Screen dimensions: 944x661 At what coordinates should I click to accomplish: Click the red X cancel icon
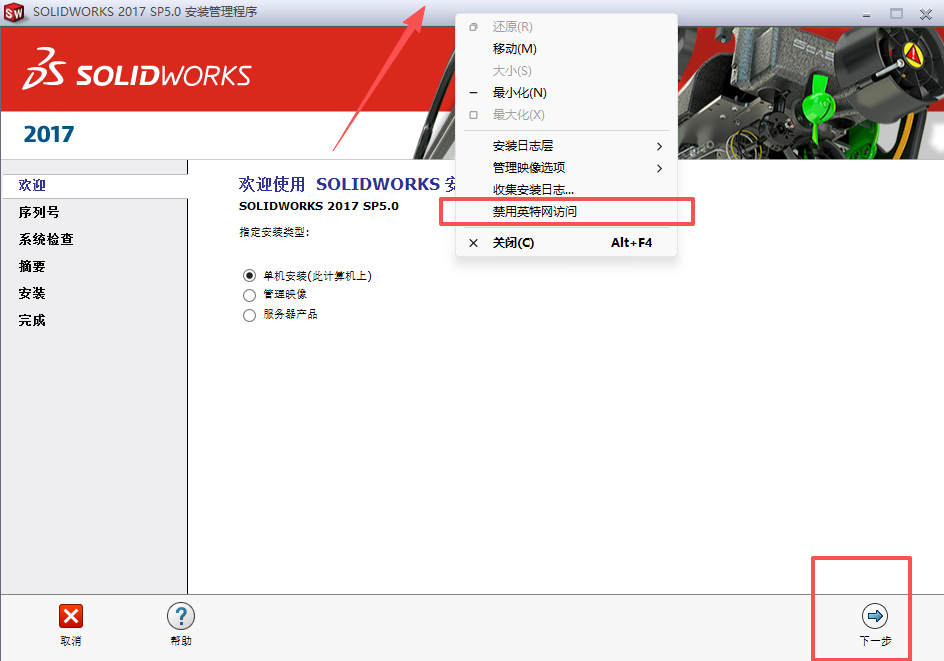point(70,616)
